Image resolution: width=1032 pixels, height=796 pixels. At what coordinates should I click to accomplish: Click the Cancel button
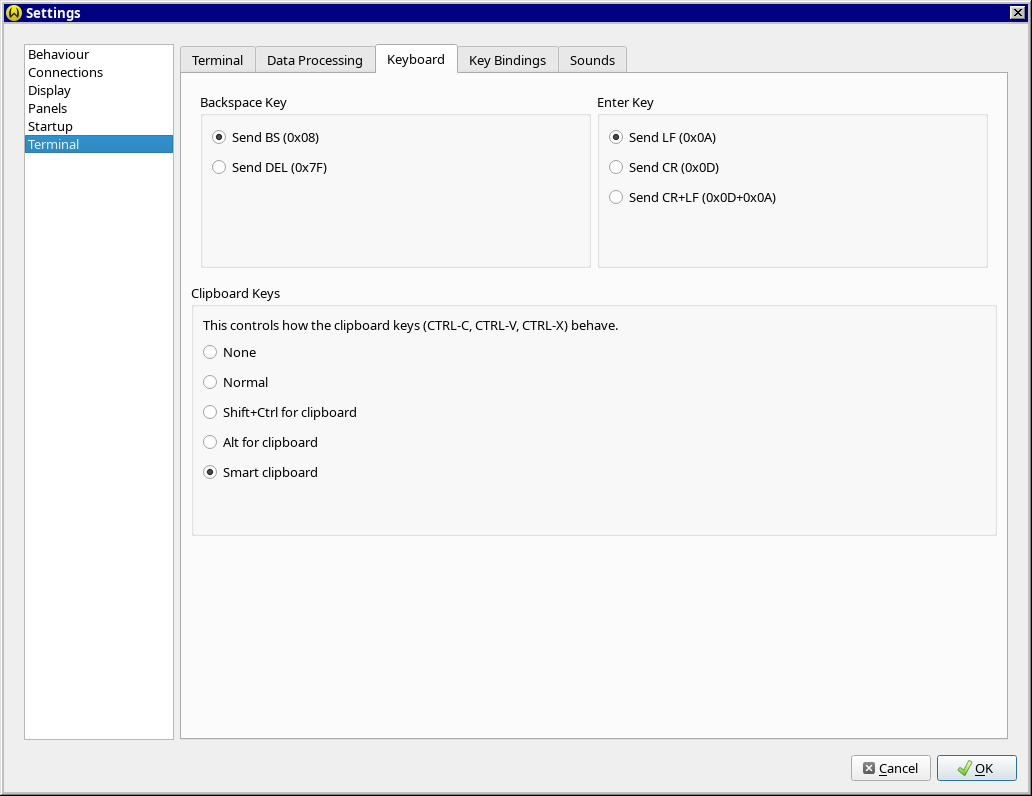[890, 768]
